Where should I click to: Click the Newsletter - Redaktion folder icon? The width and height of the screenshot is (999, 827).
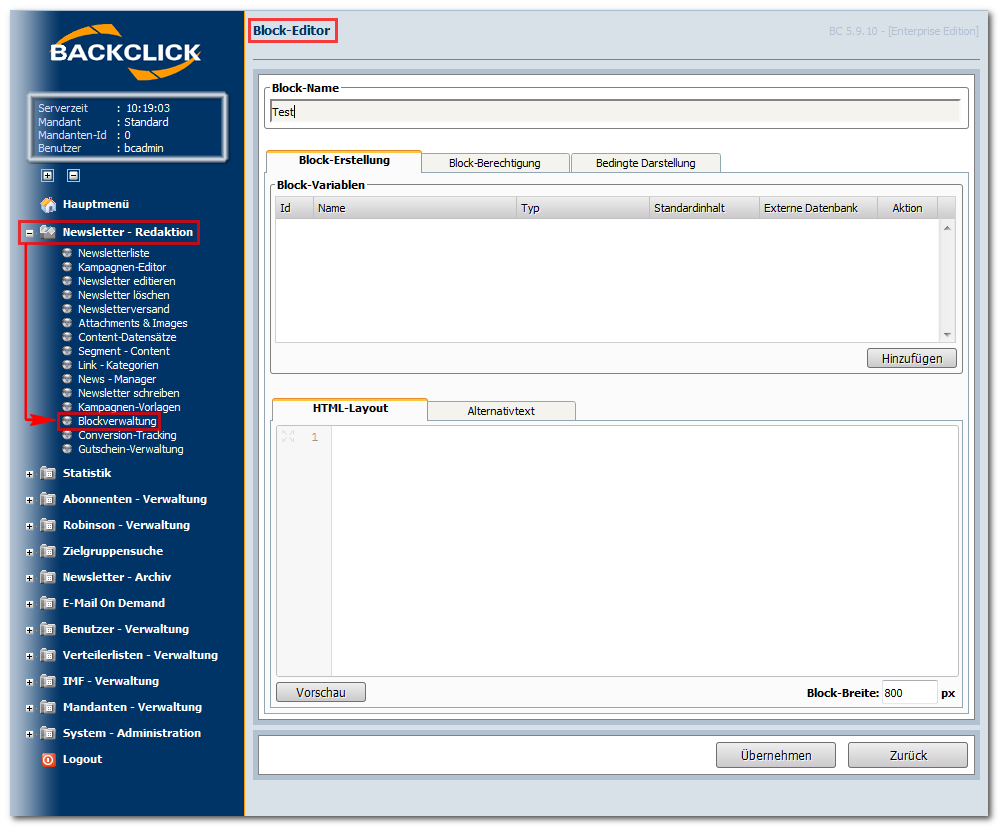(x=48, y=232)
